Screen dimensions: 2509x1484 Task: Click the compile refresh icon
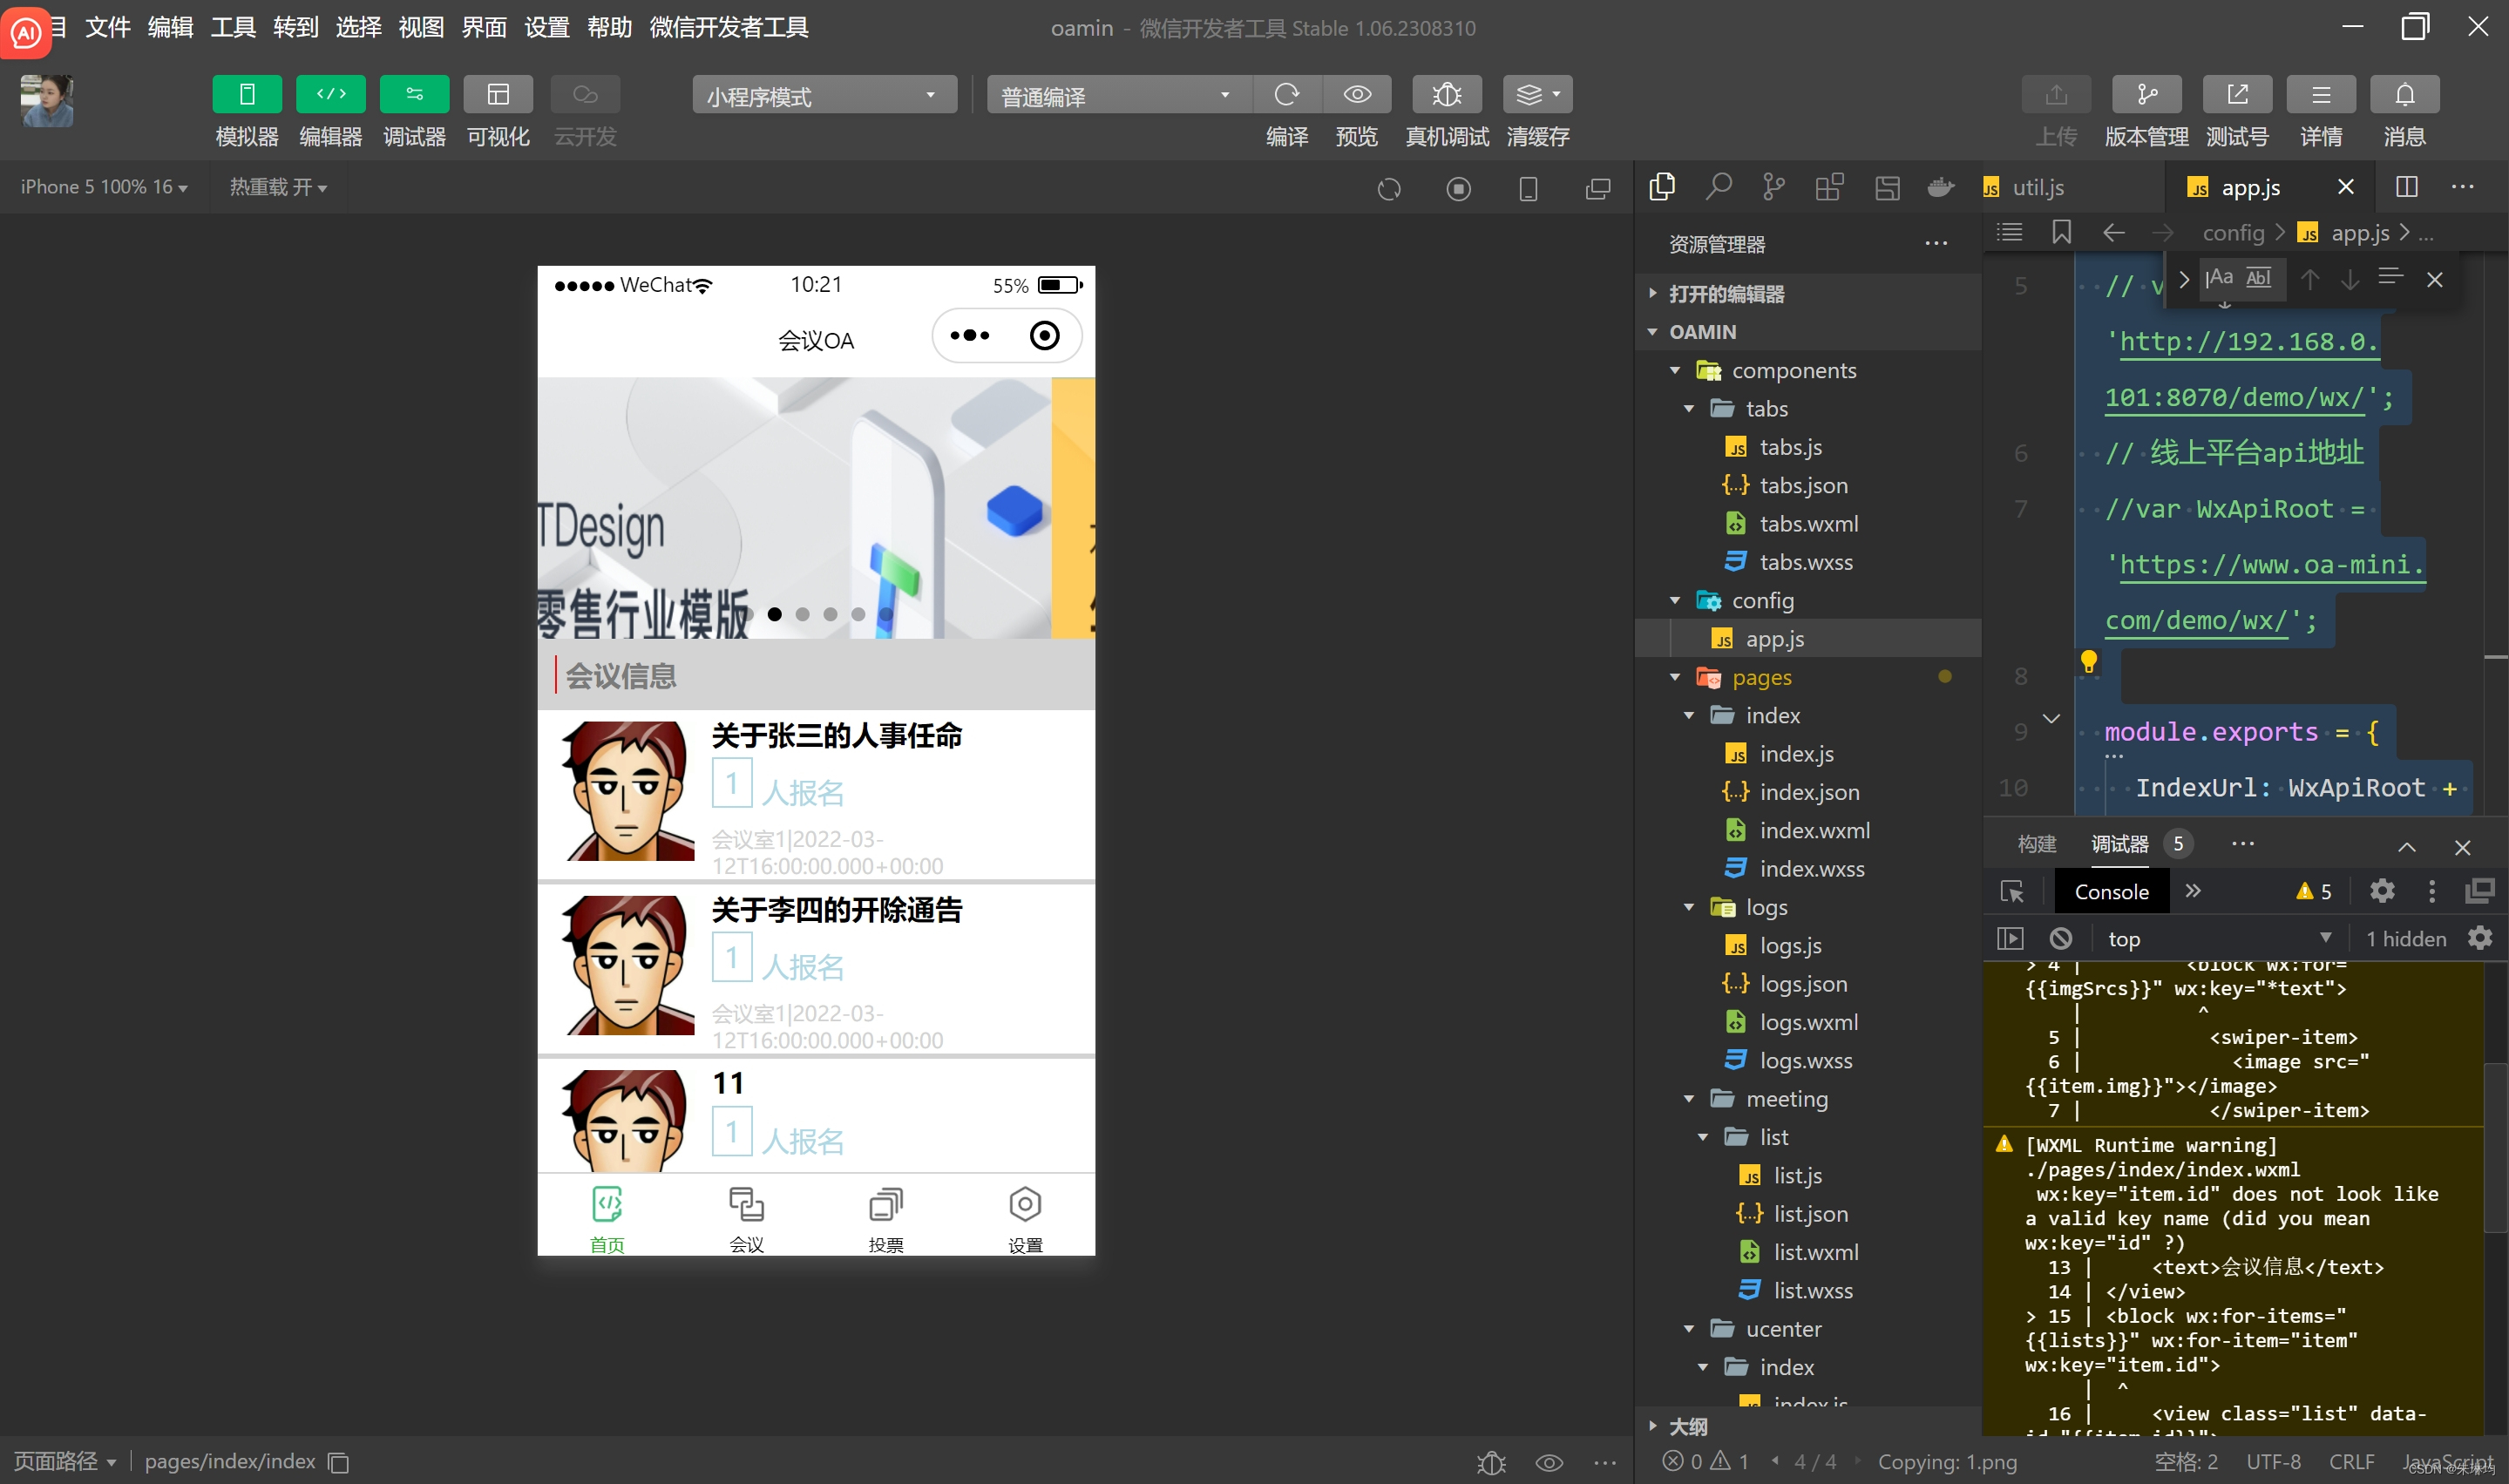1287,95
